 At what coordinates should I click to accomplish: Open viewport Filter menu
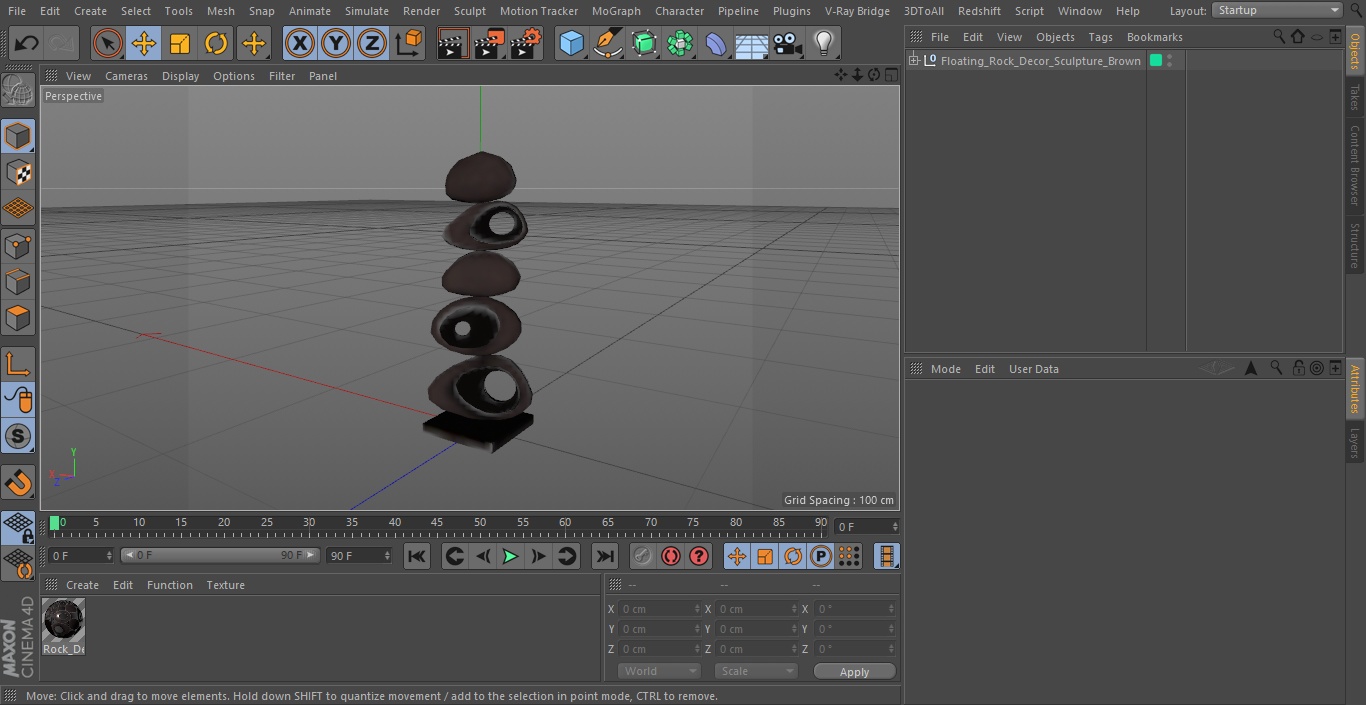click(x=282, y=76)
